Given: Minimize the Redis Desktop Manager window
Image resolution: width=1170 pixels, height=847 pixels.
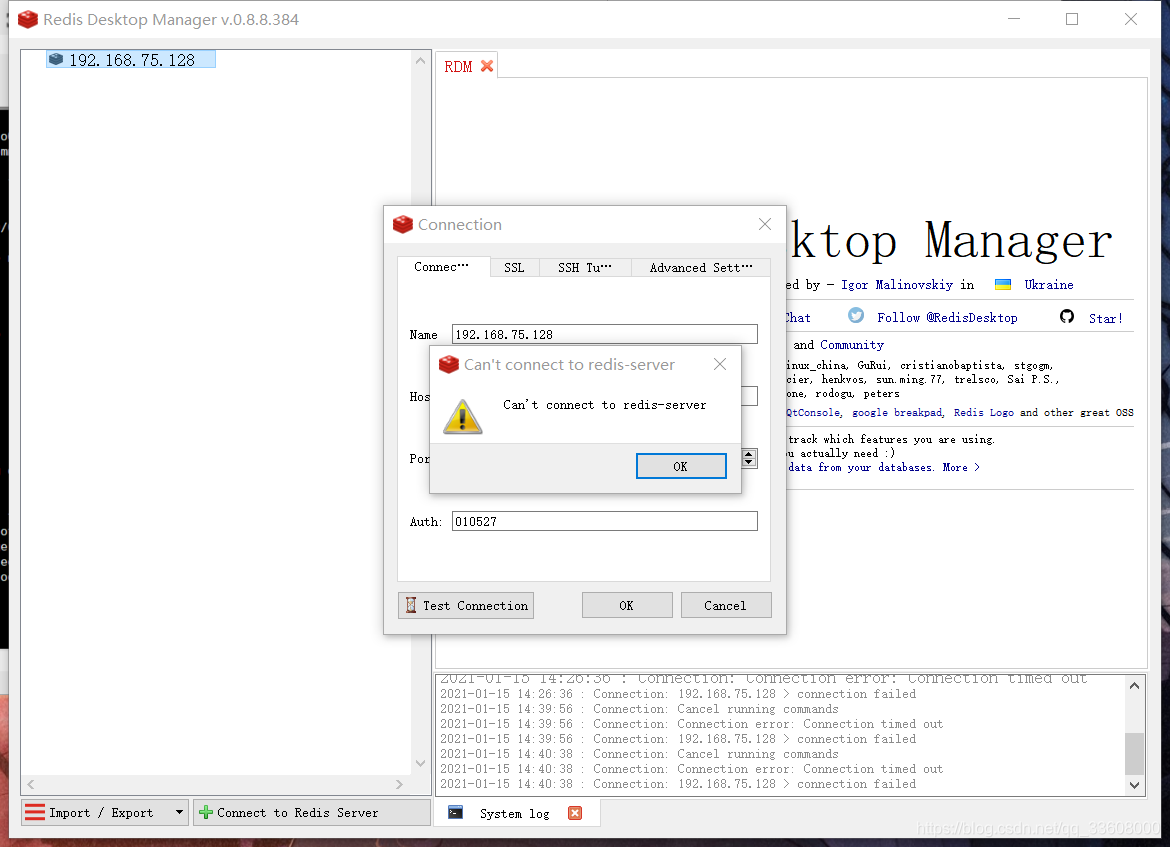Looking at the screenshot, I should point(1013,19).
